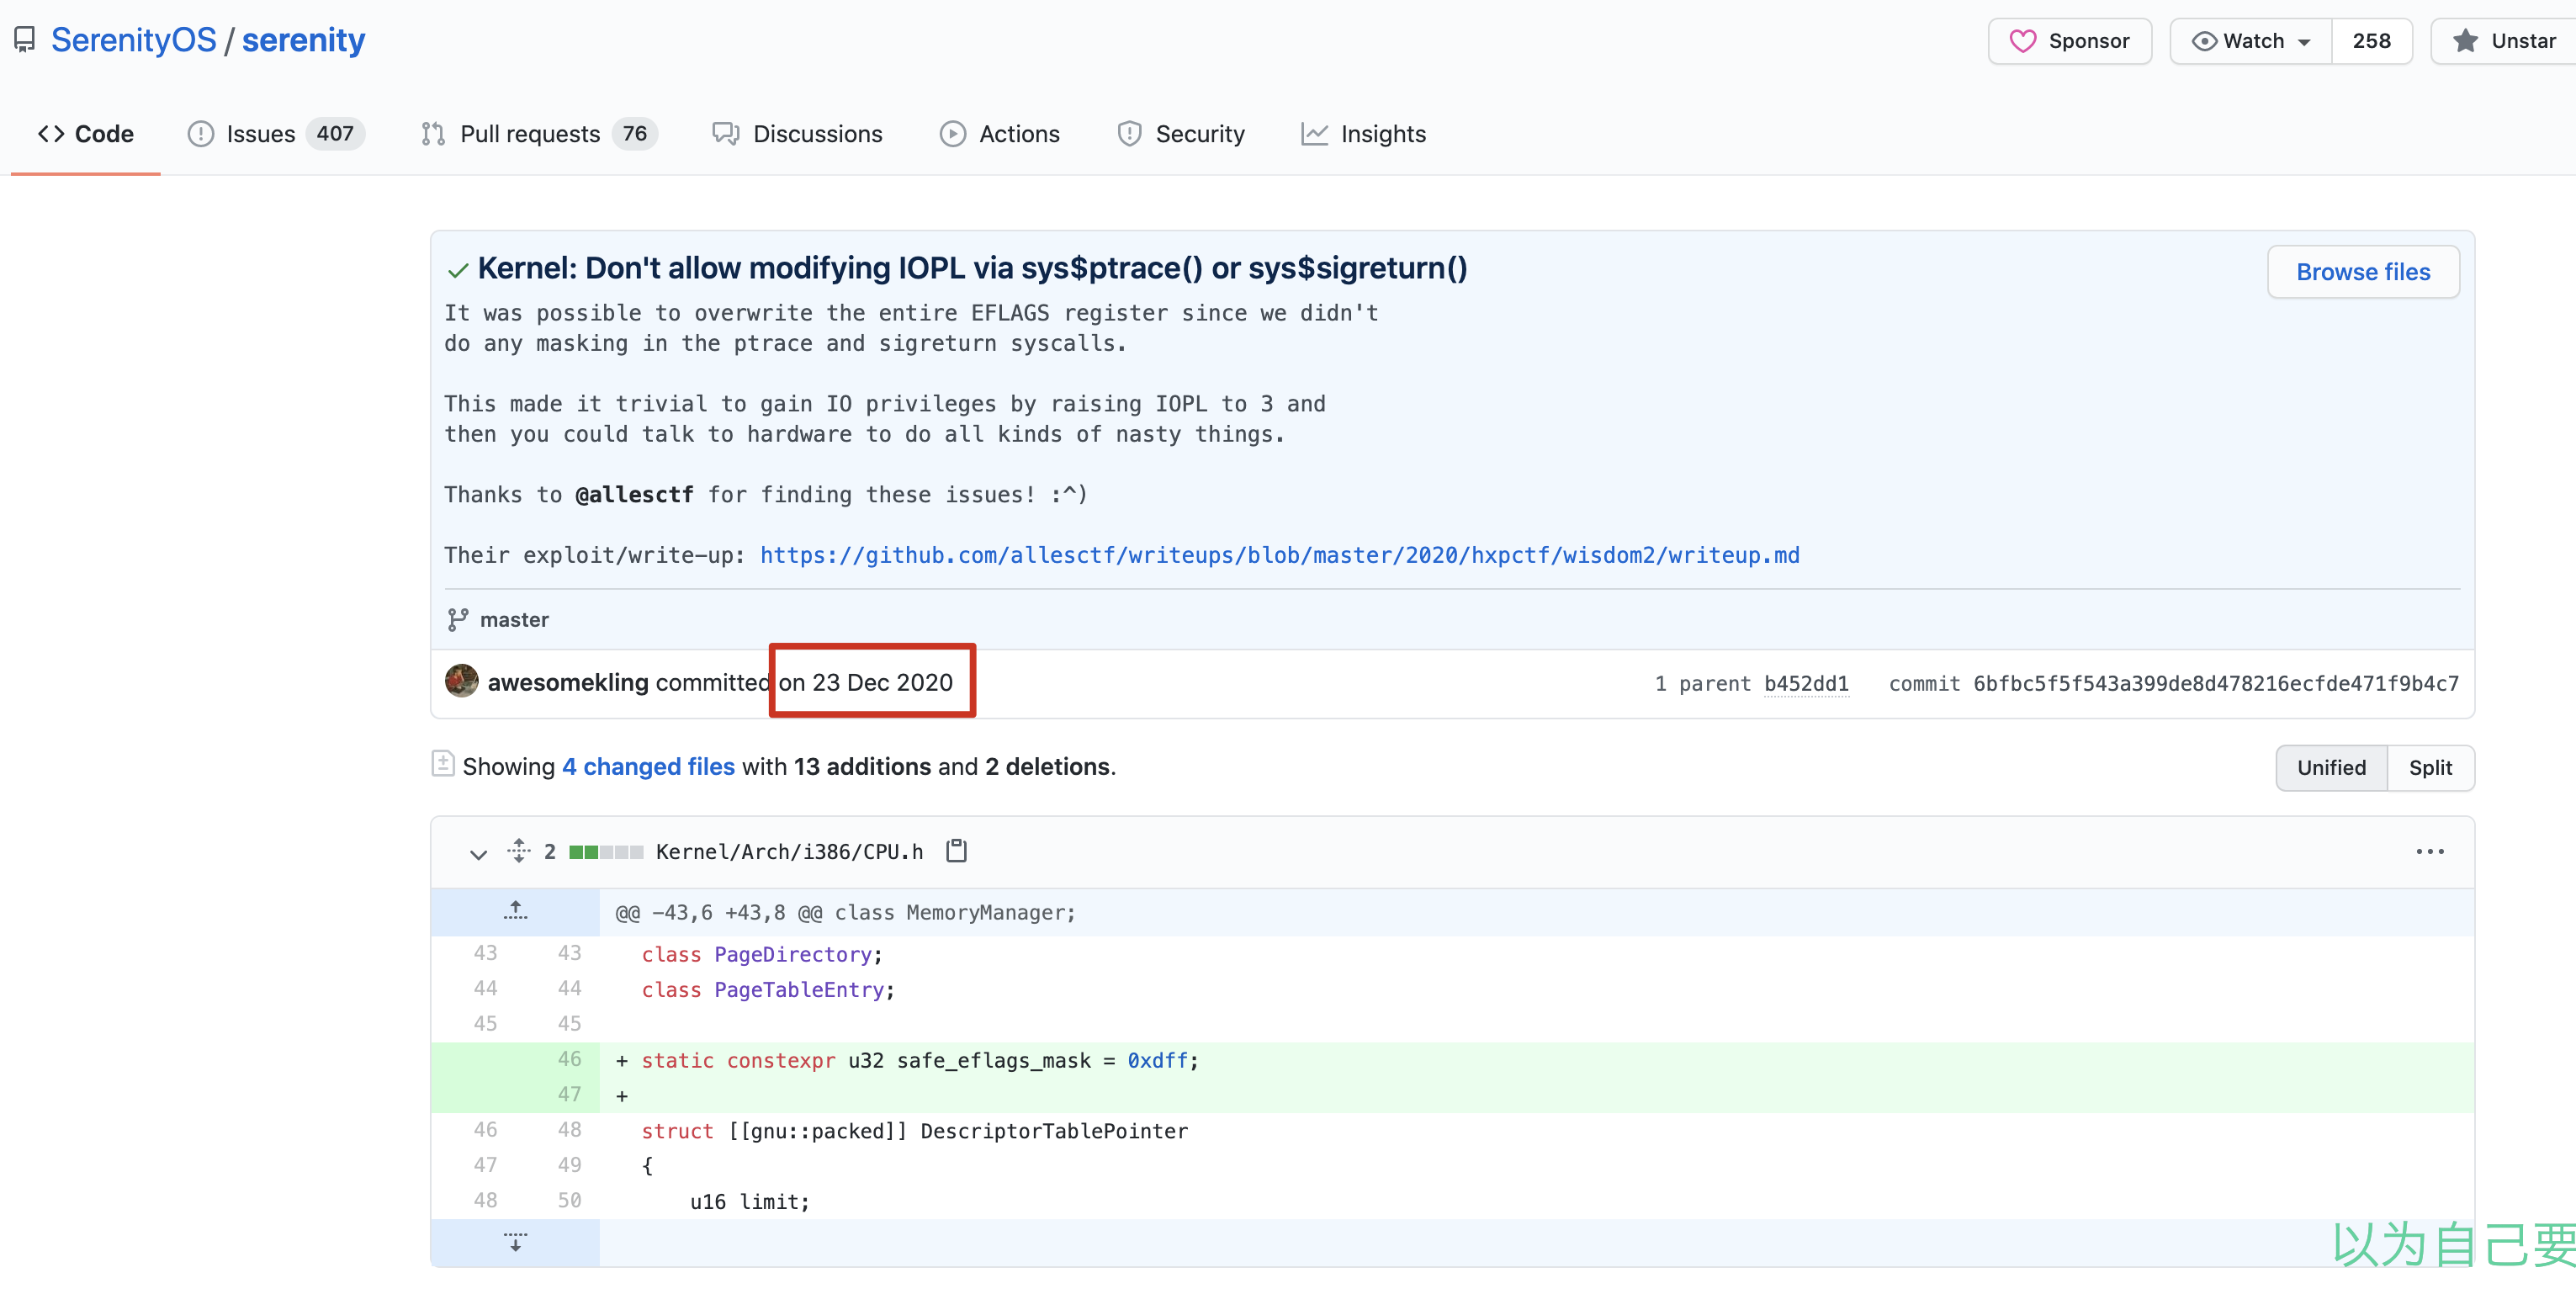Open the allesctf writeup link
The width and height of the screenshot is (2576, 1294).
point(1279,555)
